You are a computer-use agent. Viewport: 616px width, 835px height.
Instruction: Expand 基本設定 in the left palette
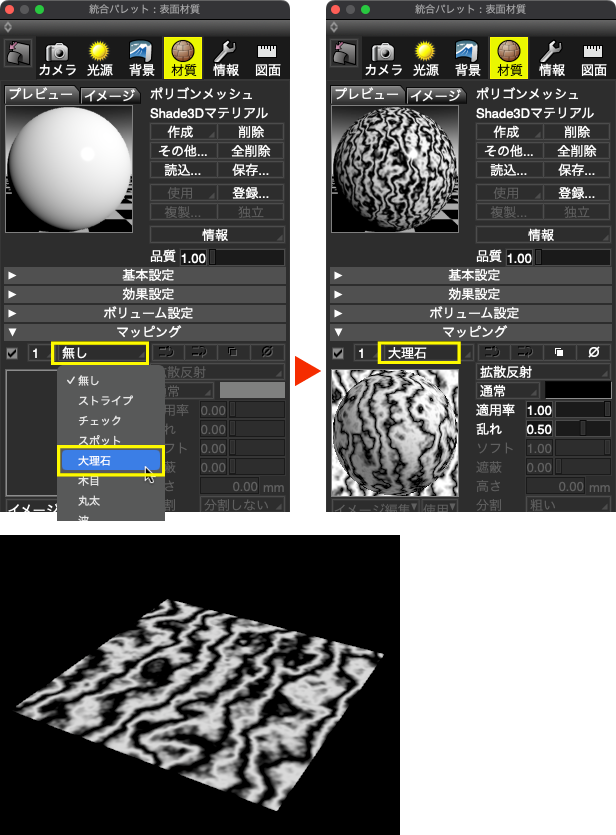click(12, 275)
